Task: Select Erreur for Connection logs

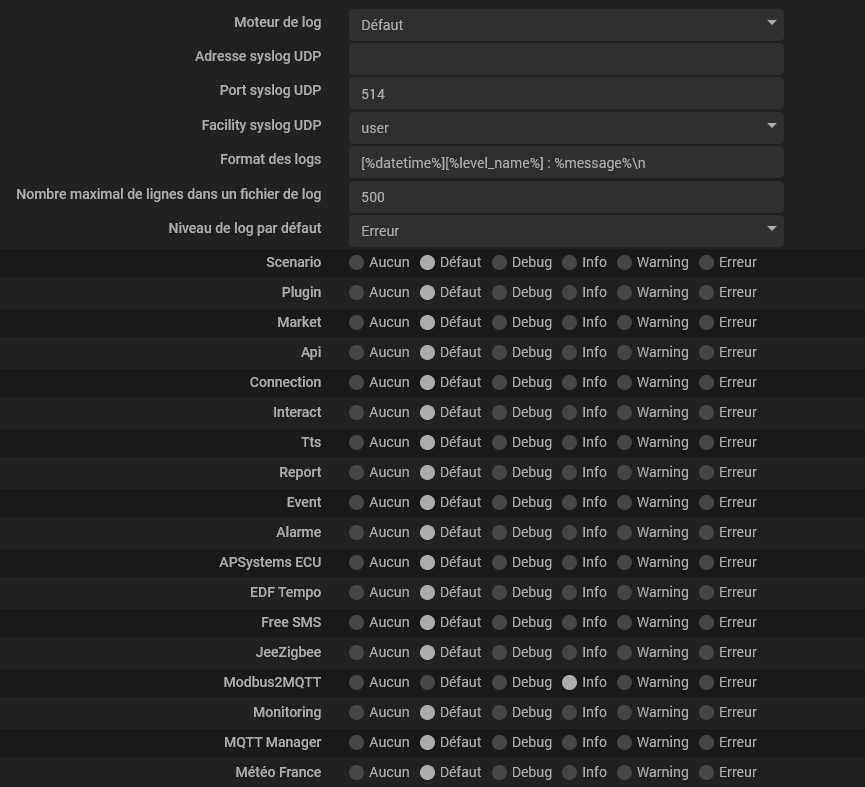Action: 707,382
